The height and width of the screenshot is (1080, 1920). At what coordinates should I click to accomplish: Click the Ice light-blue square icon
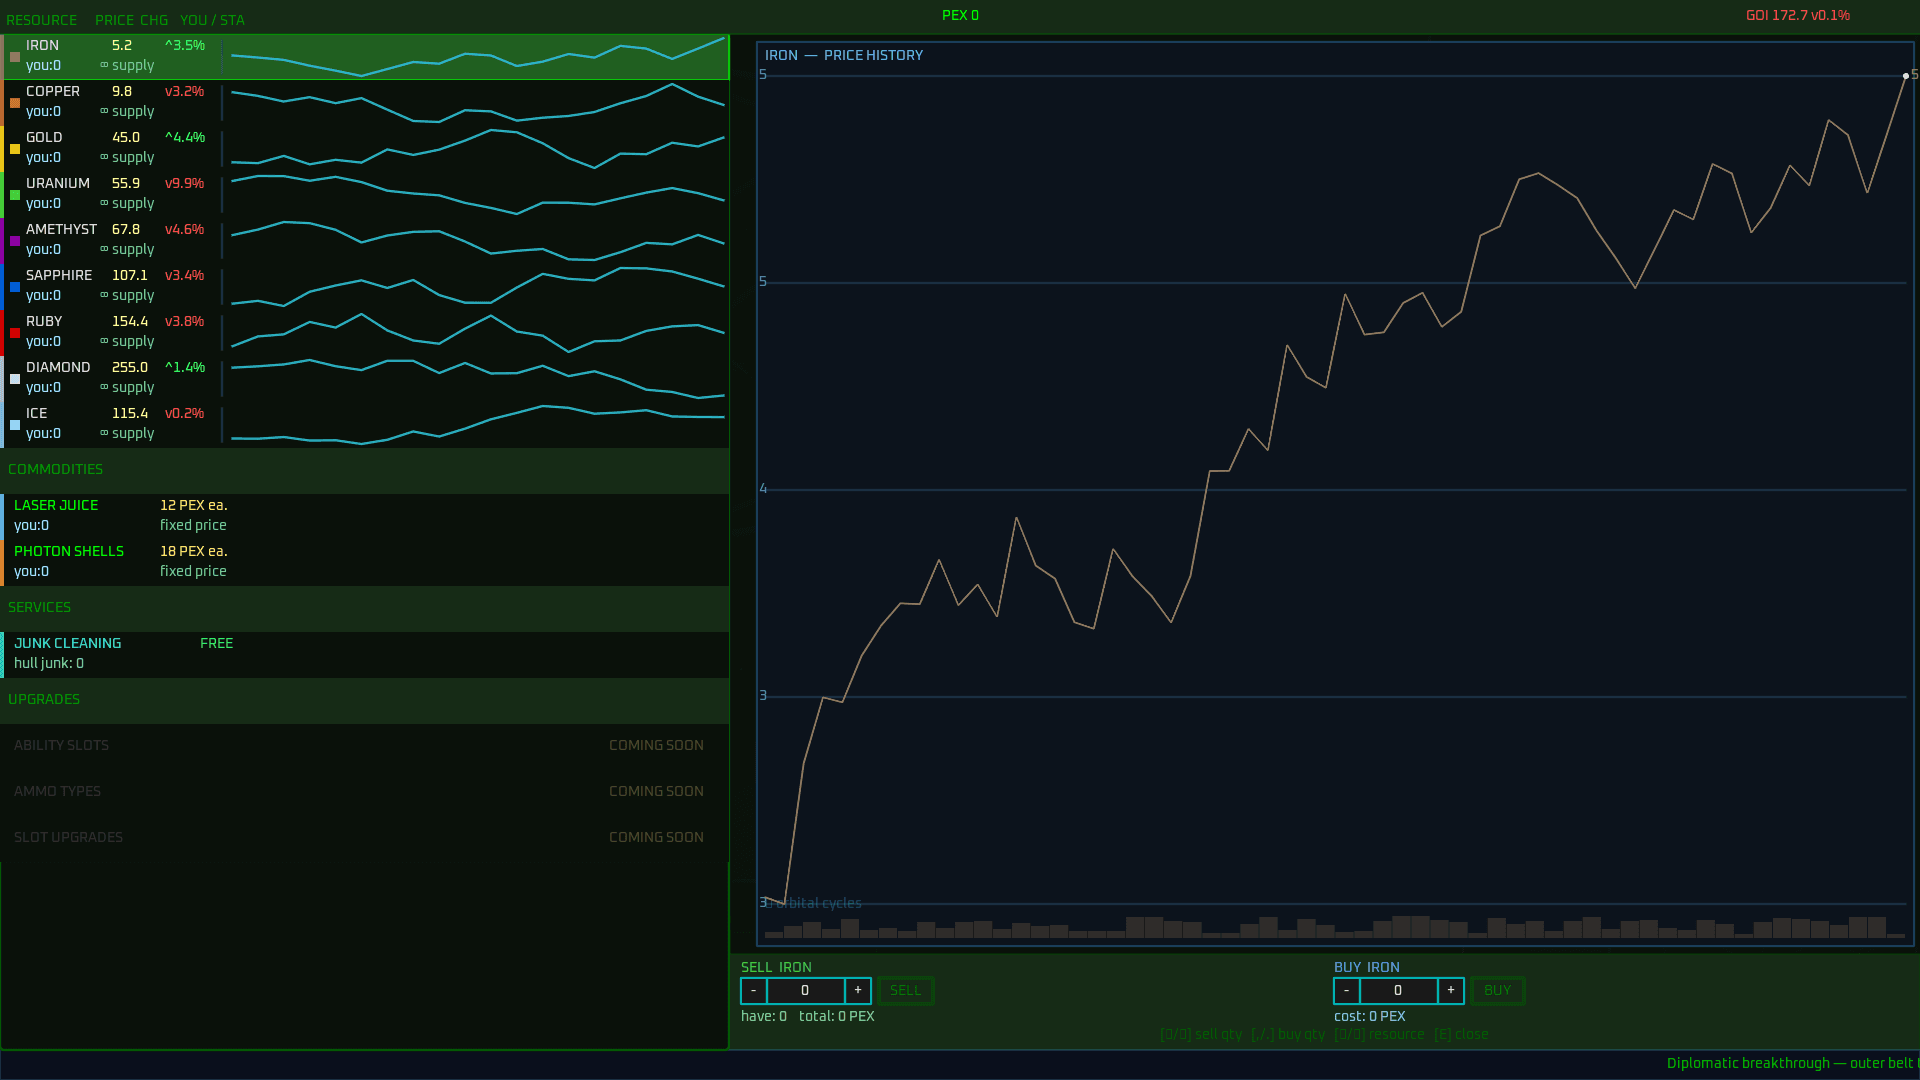point(15,425)
